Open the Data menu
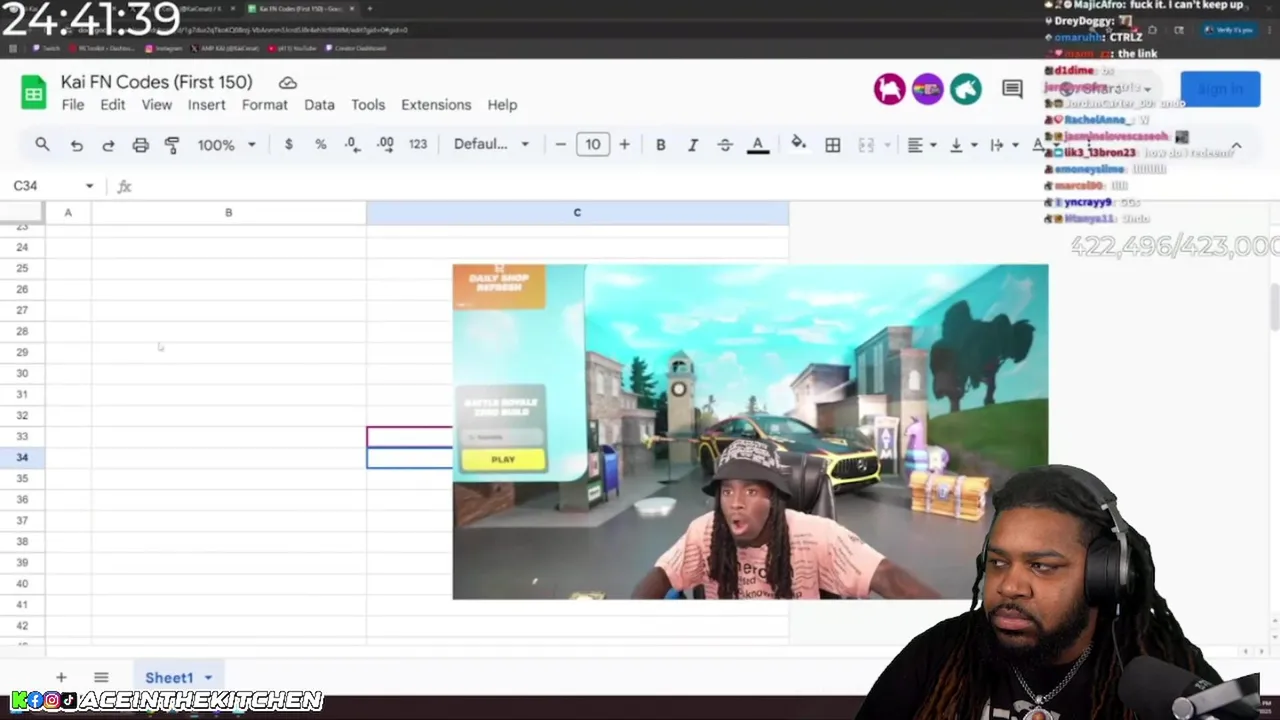This screenshot has width=1280, height=720. point(320,105)
